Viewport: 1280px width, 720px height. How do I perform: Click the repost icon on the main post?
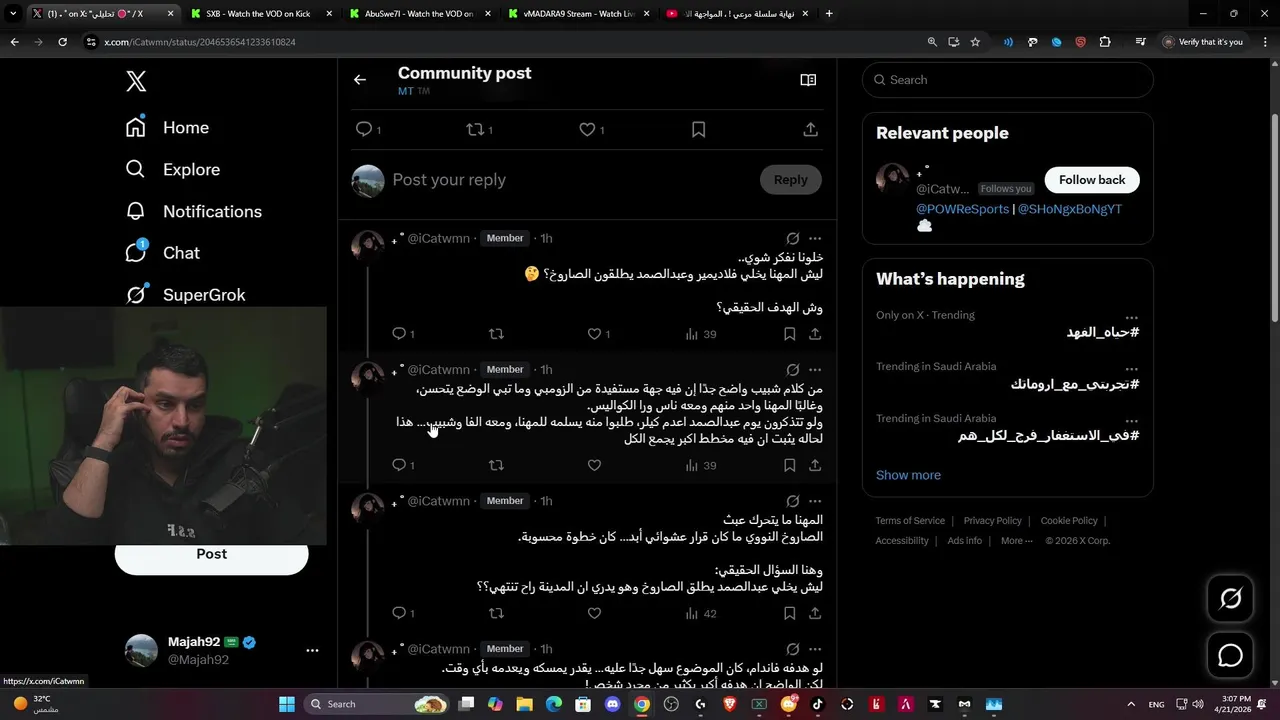(475, 129)
